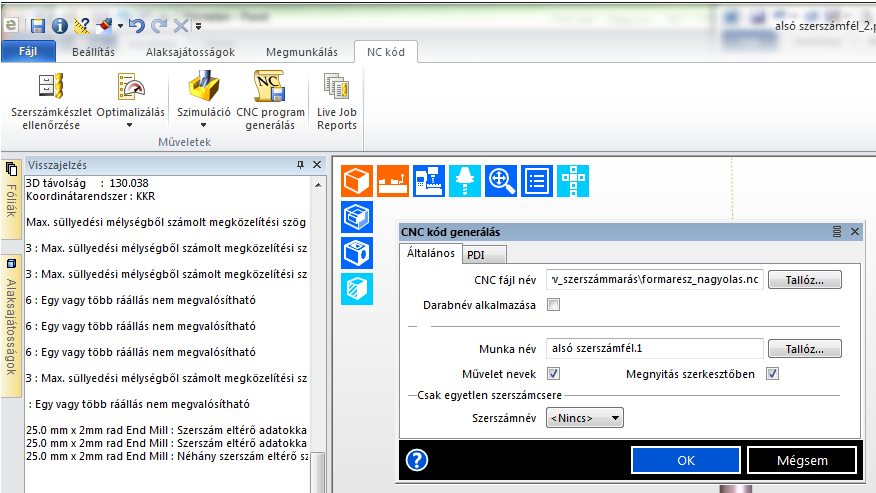Switch to the Alaksajátosságok ribbon tab

(x=191, y=52)
